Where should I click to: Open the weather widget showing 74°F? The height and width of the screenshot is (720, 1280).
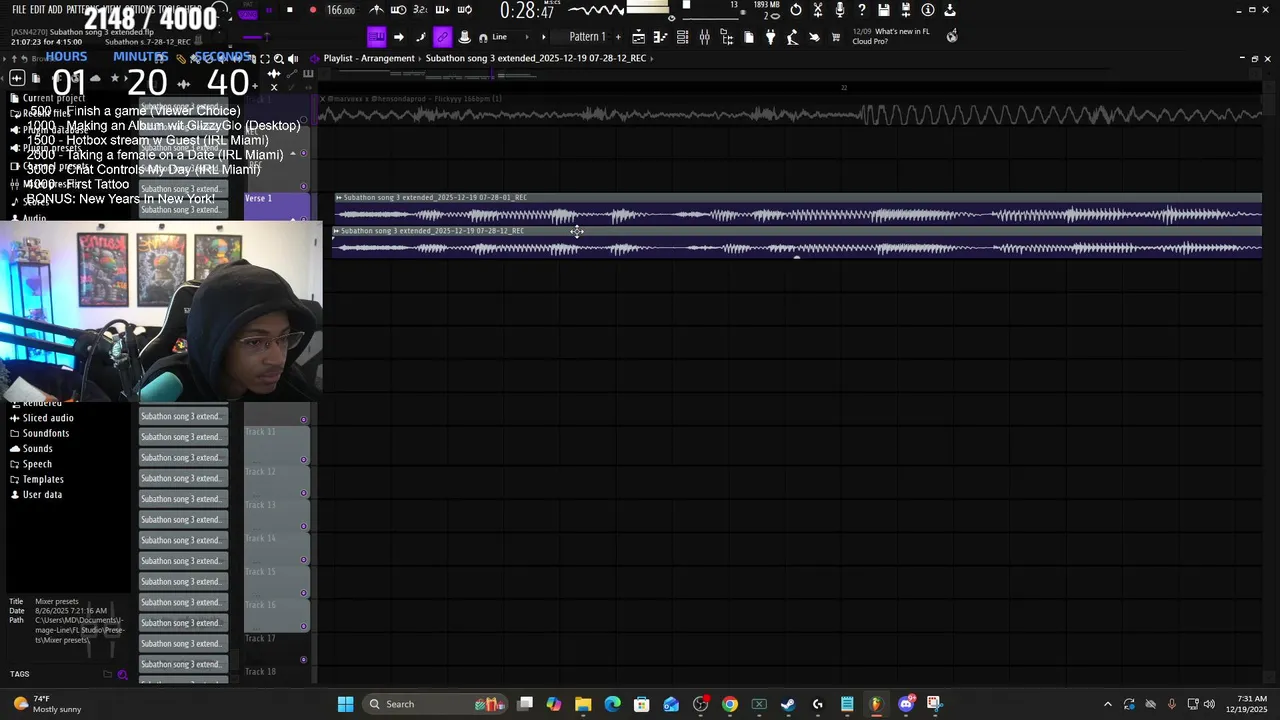click(48, 704)
